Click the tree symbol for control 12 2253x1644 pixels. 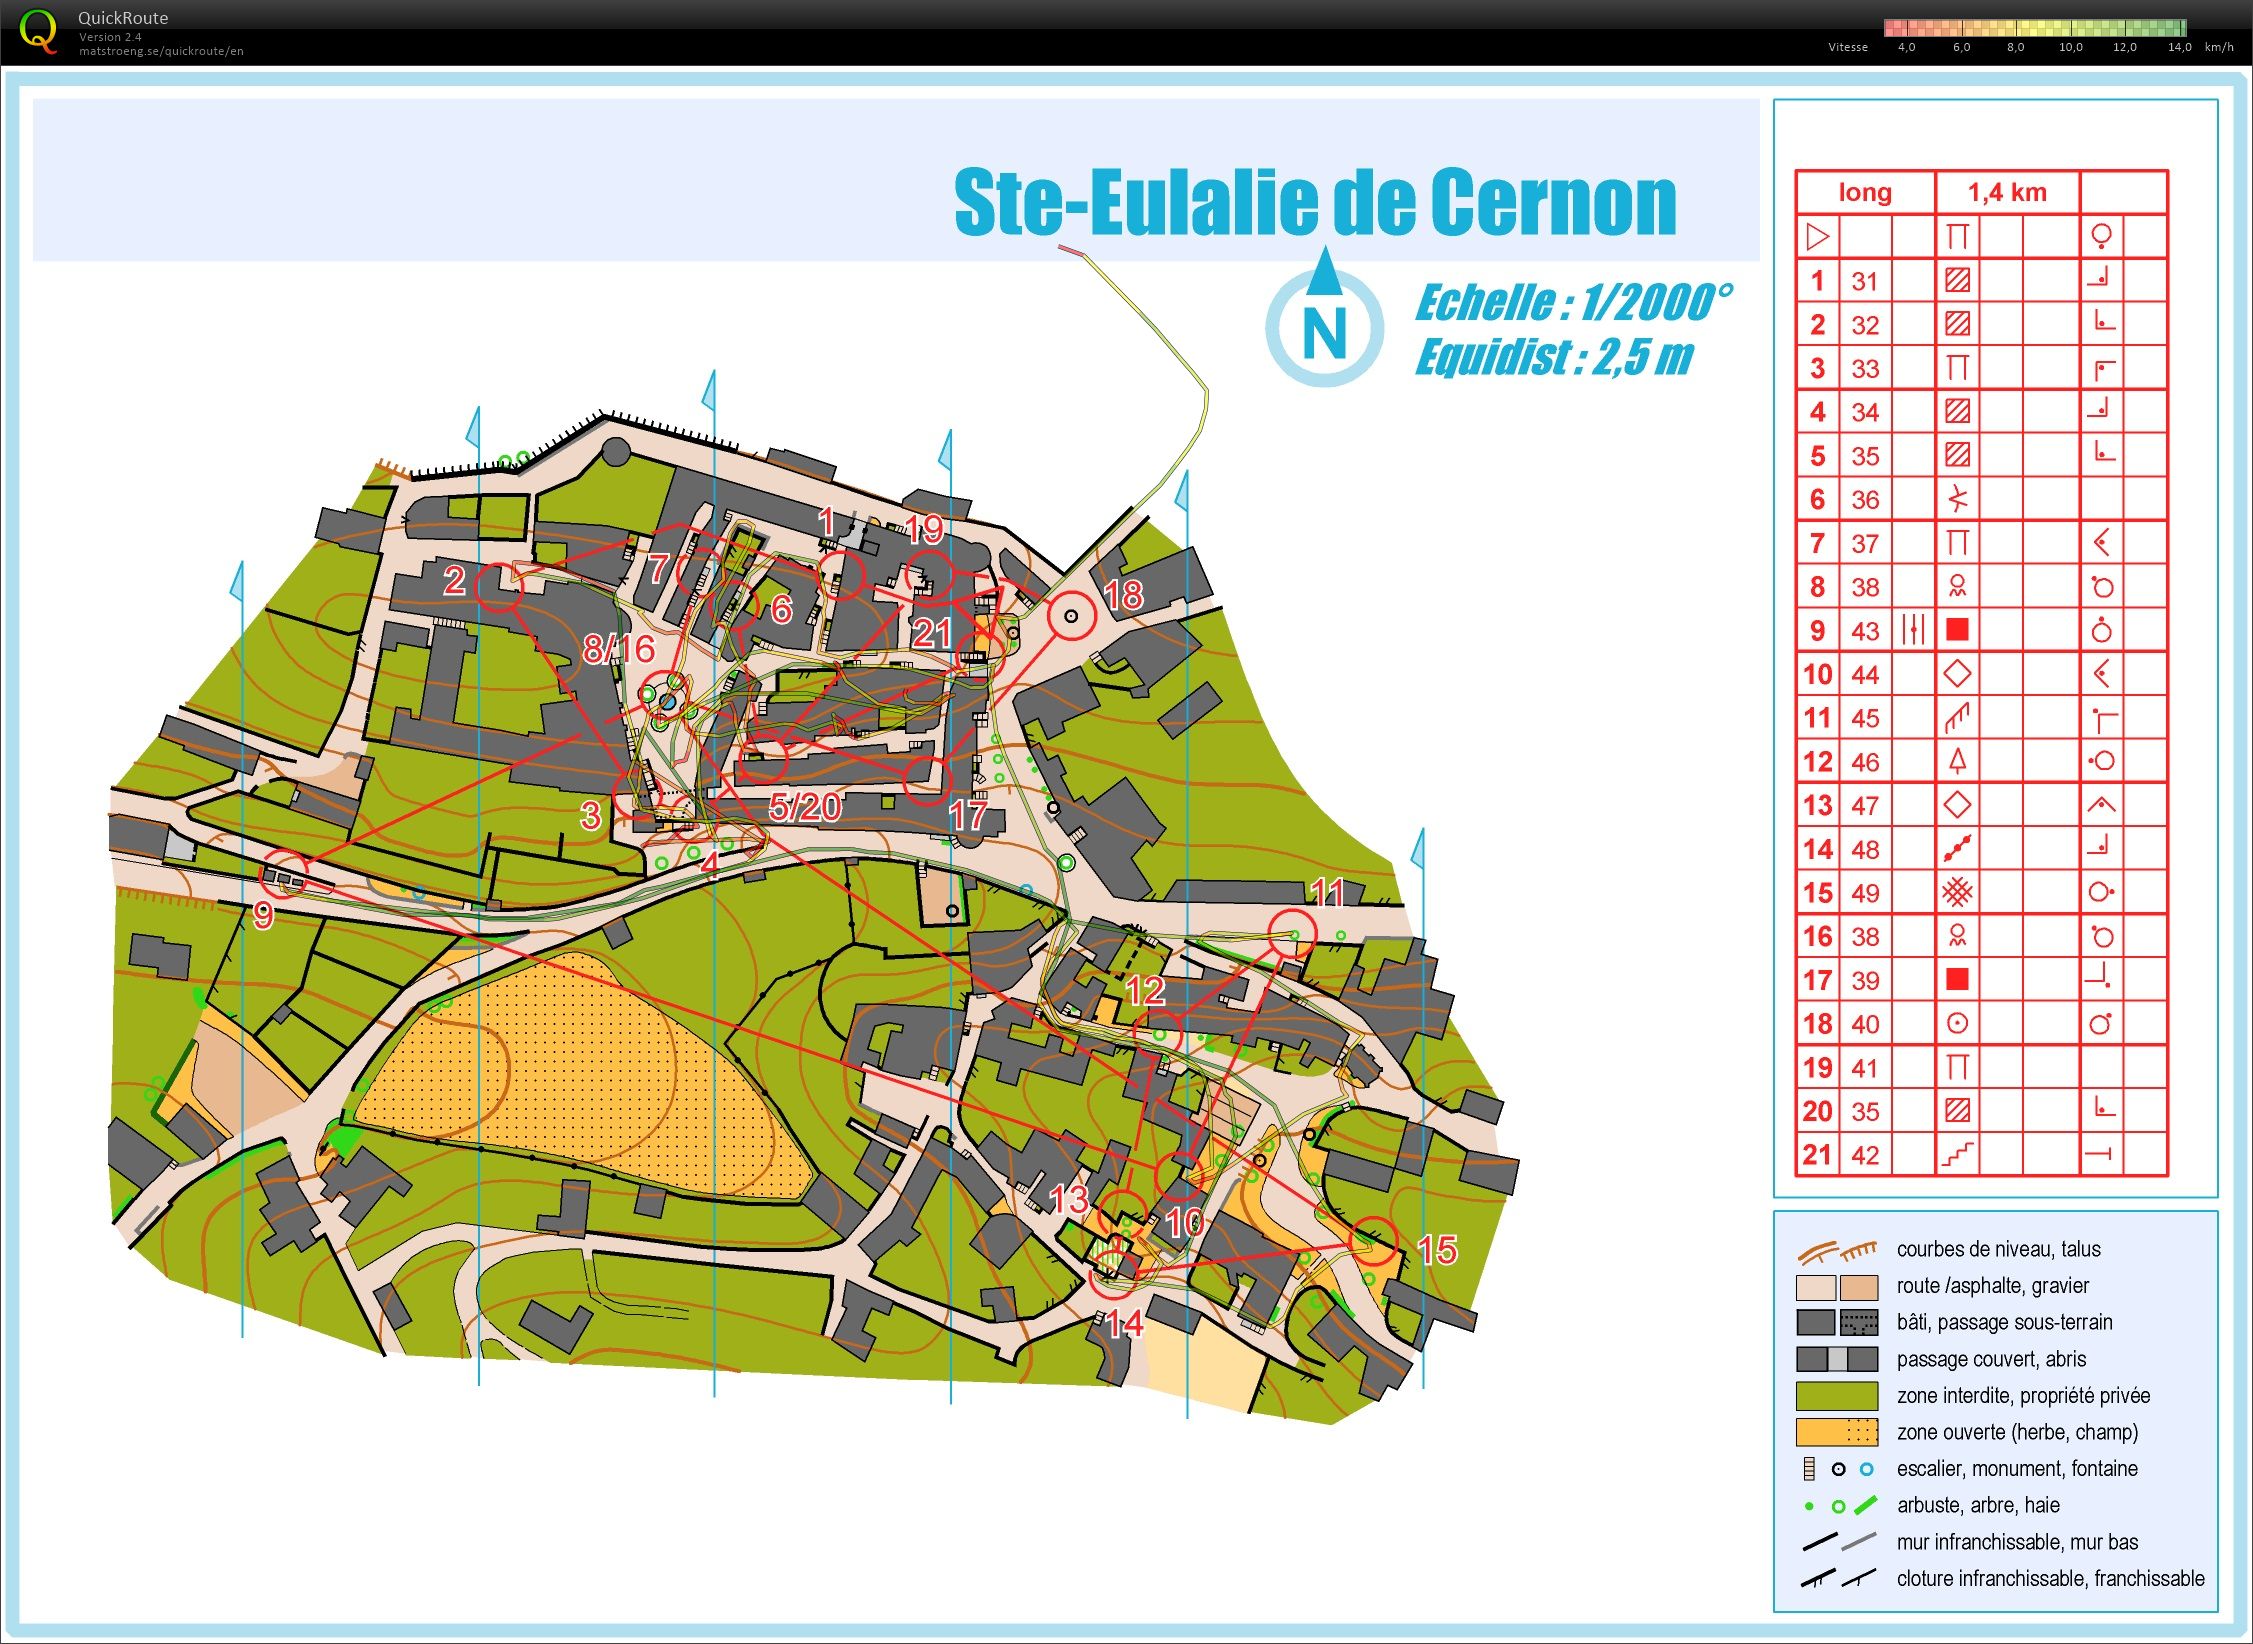1957,761
